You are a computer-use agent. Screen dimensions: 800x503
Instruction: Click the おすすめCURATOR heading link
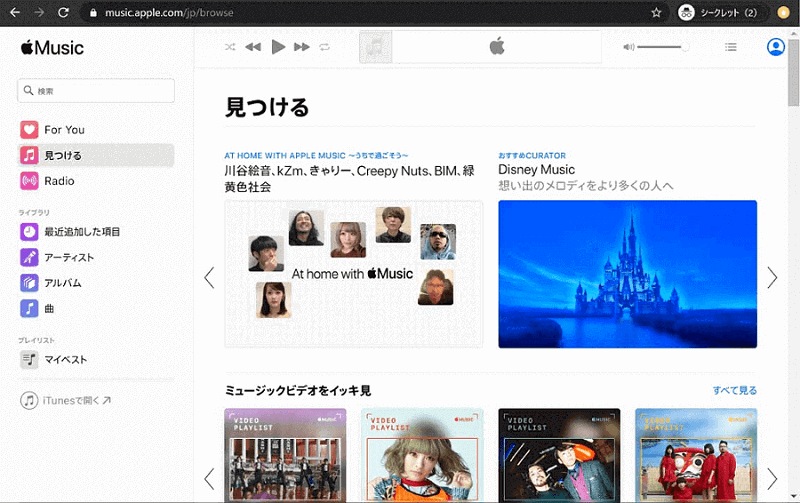(x=532, y=156)
